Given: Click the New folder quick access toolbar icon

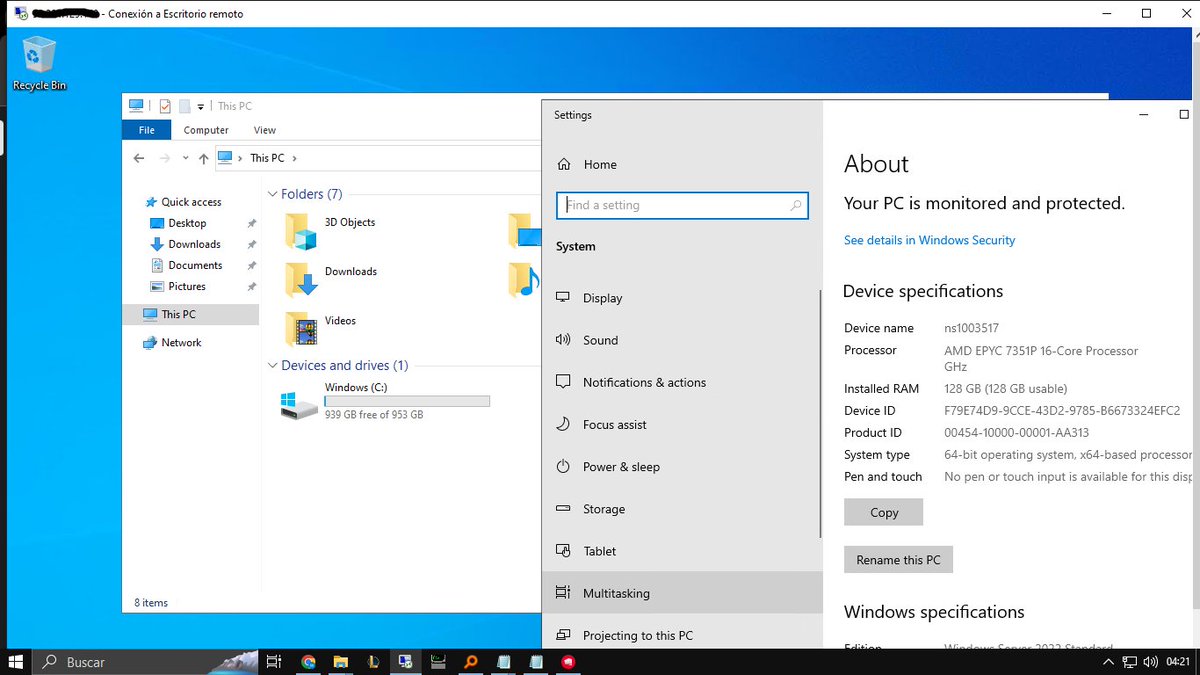Looking at the screenshot, I should point(184,106).
